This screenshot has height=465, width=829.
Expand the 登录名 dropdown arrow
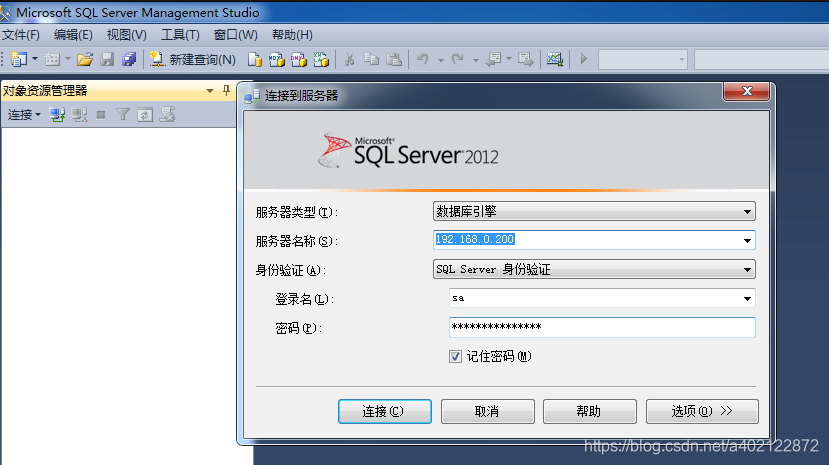point(747,299)
